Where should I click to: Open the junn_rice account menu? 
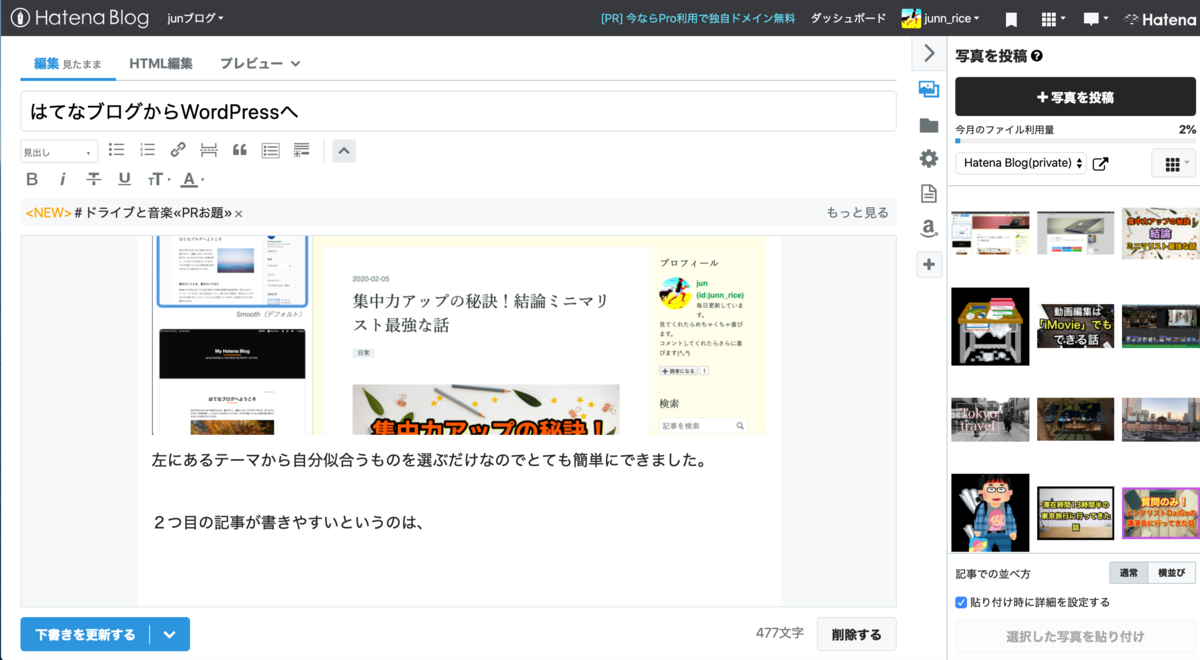940,18
